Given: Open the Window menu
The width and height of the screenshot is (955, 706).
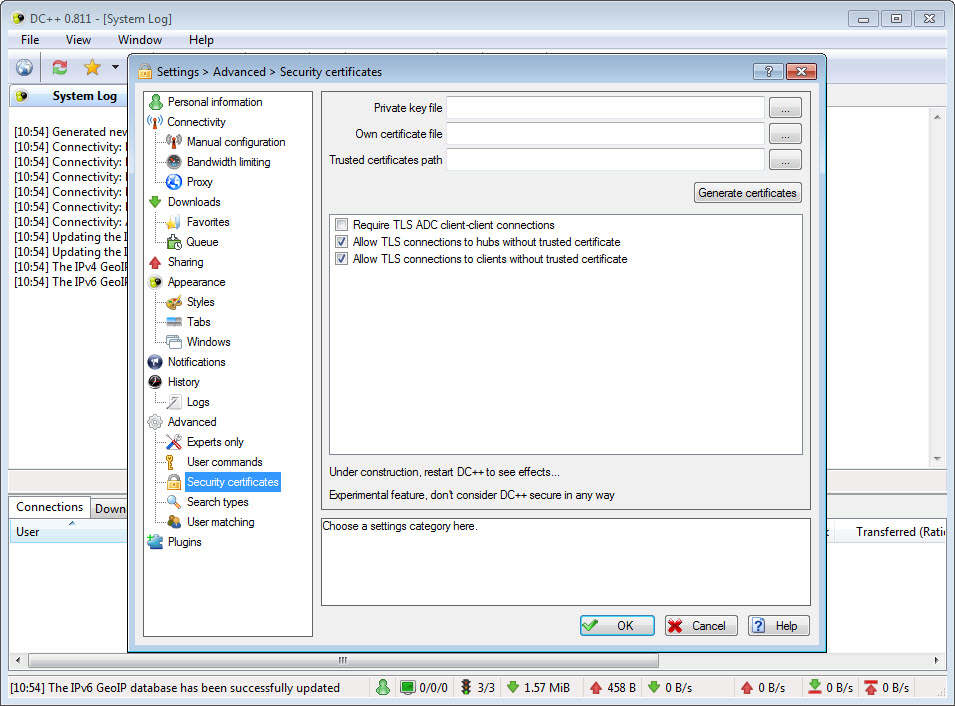Looking at the screenshot, I should point(139,40).
